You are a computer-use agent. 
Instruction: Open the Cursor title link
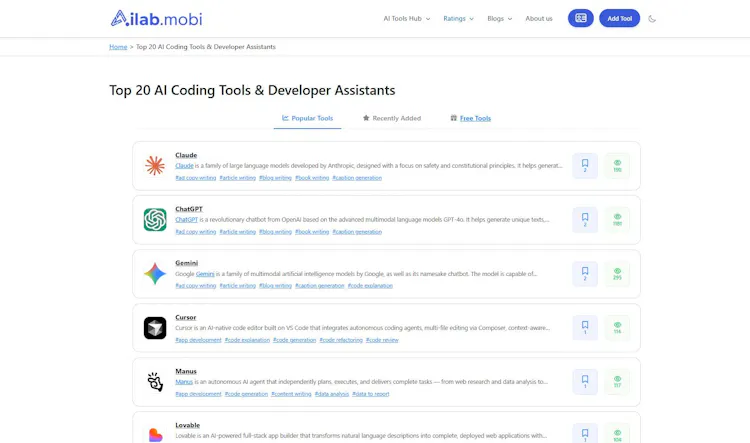point(186,317)
